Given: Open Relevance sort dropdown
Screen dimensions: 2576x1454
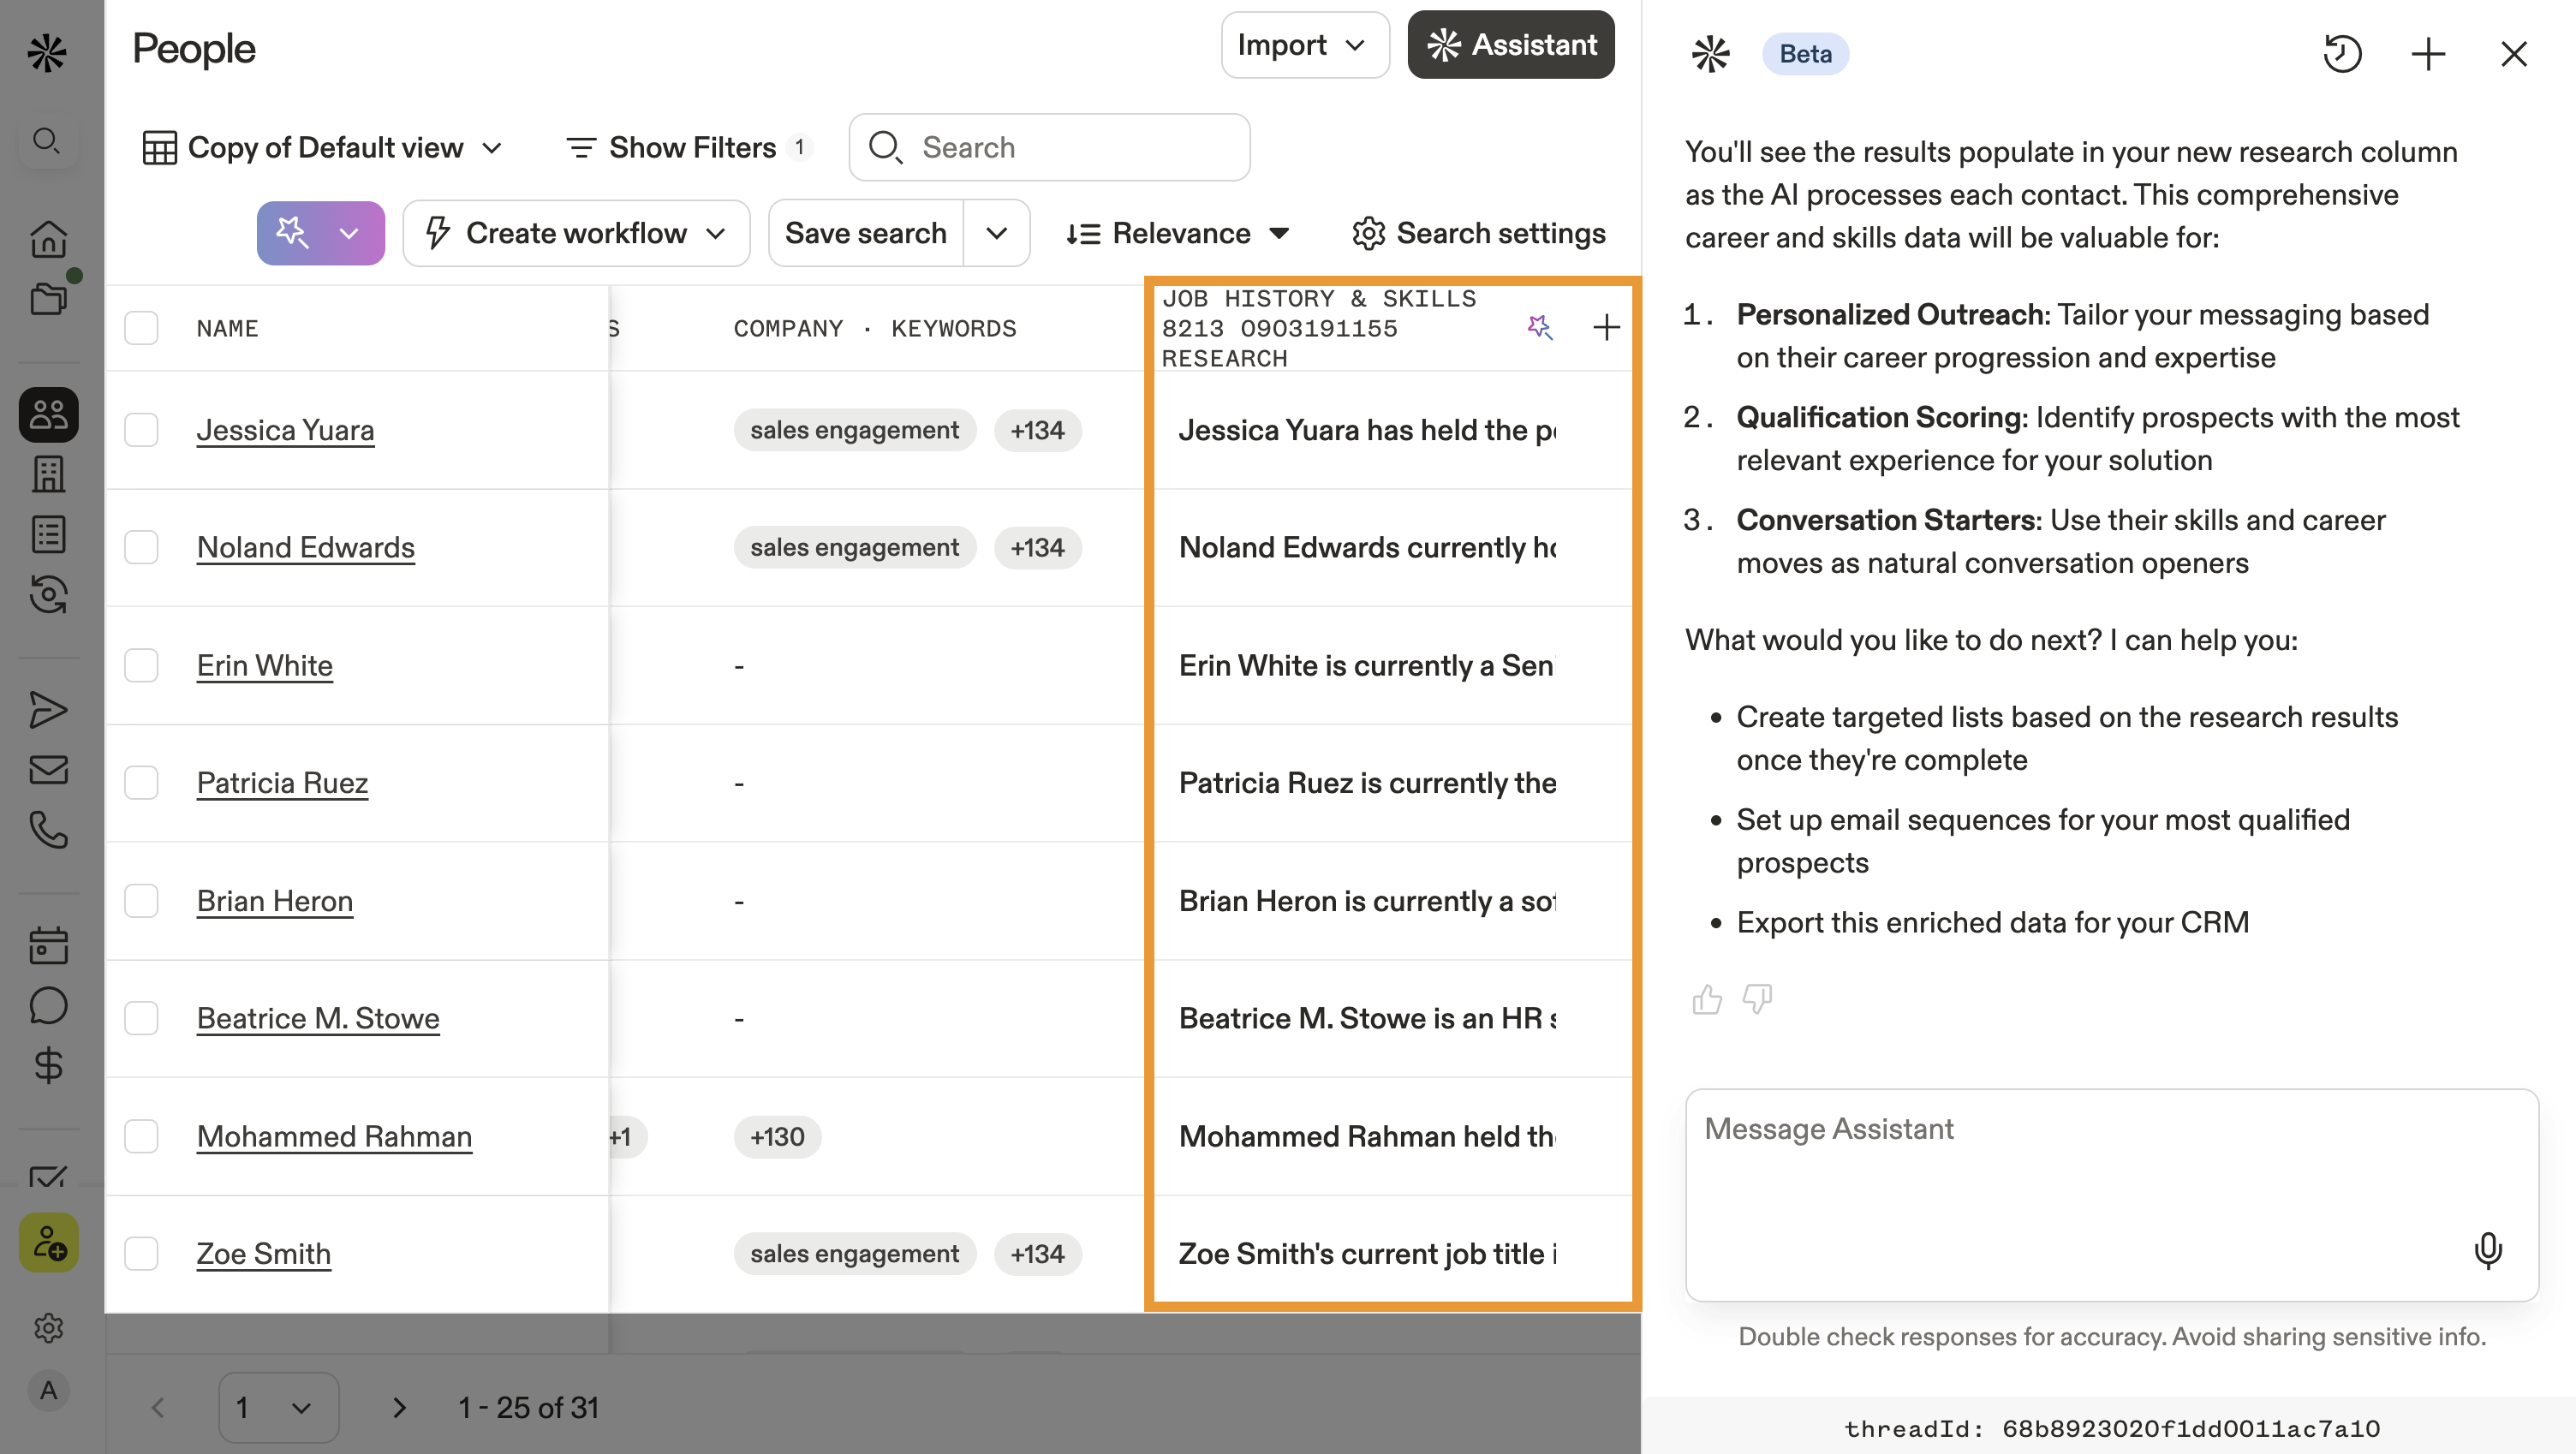Looking at the screenshot, I should coord(1178,233).
